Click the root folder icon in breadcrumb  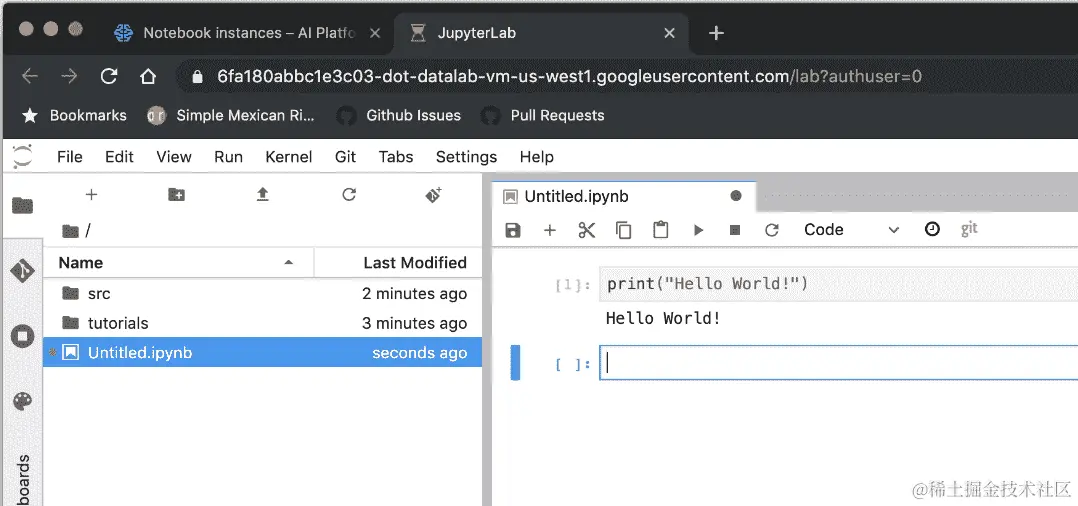tap(70, 231)
